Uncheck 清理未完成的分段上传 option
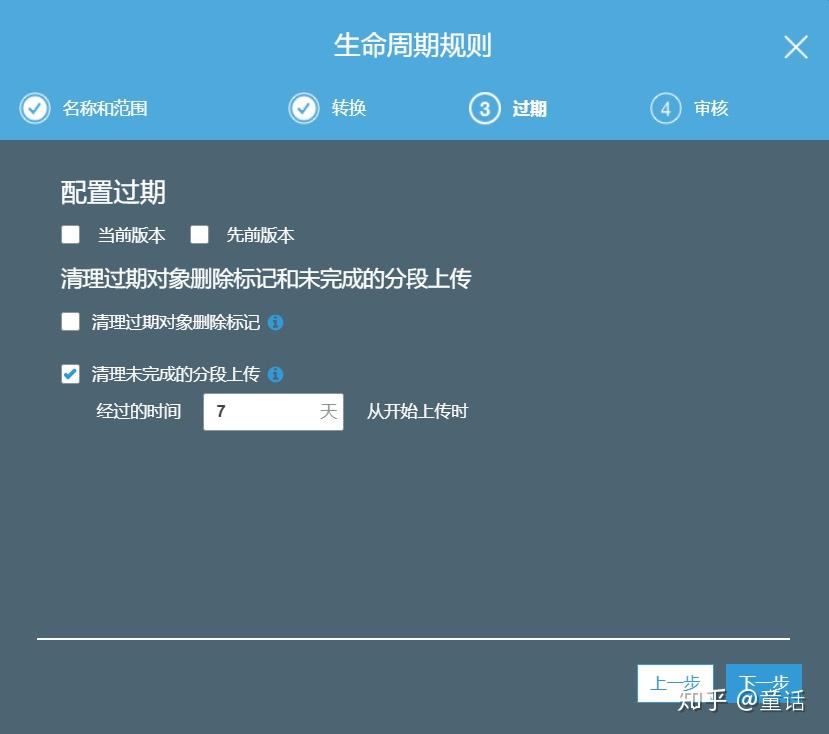Image resolution: width=829 pixels, height=734 pixels. 70,374
